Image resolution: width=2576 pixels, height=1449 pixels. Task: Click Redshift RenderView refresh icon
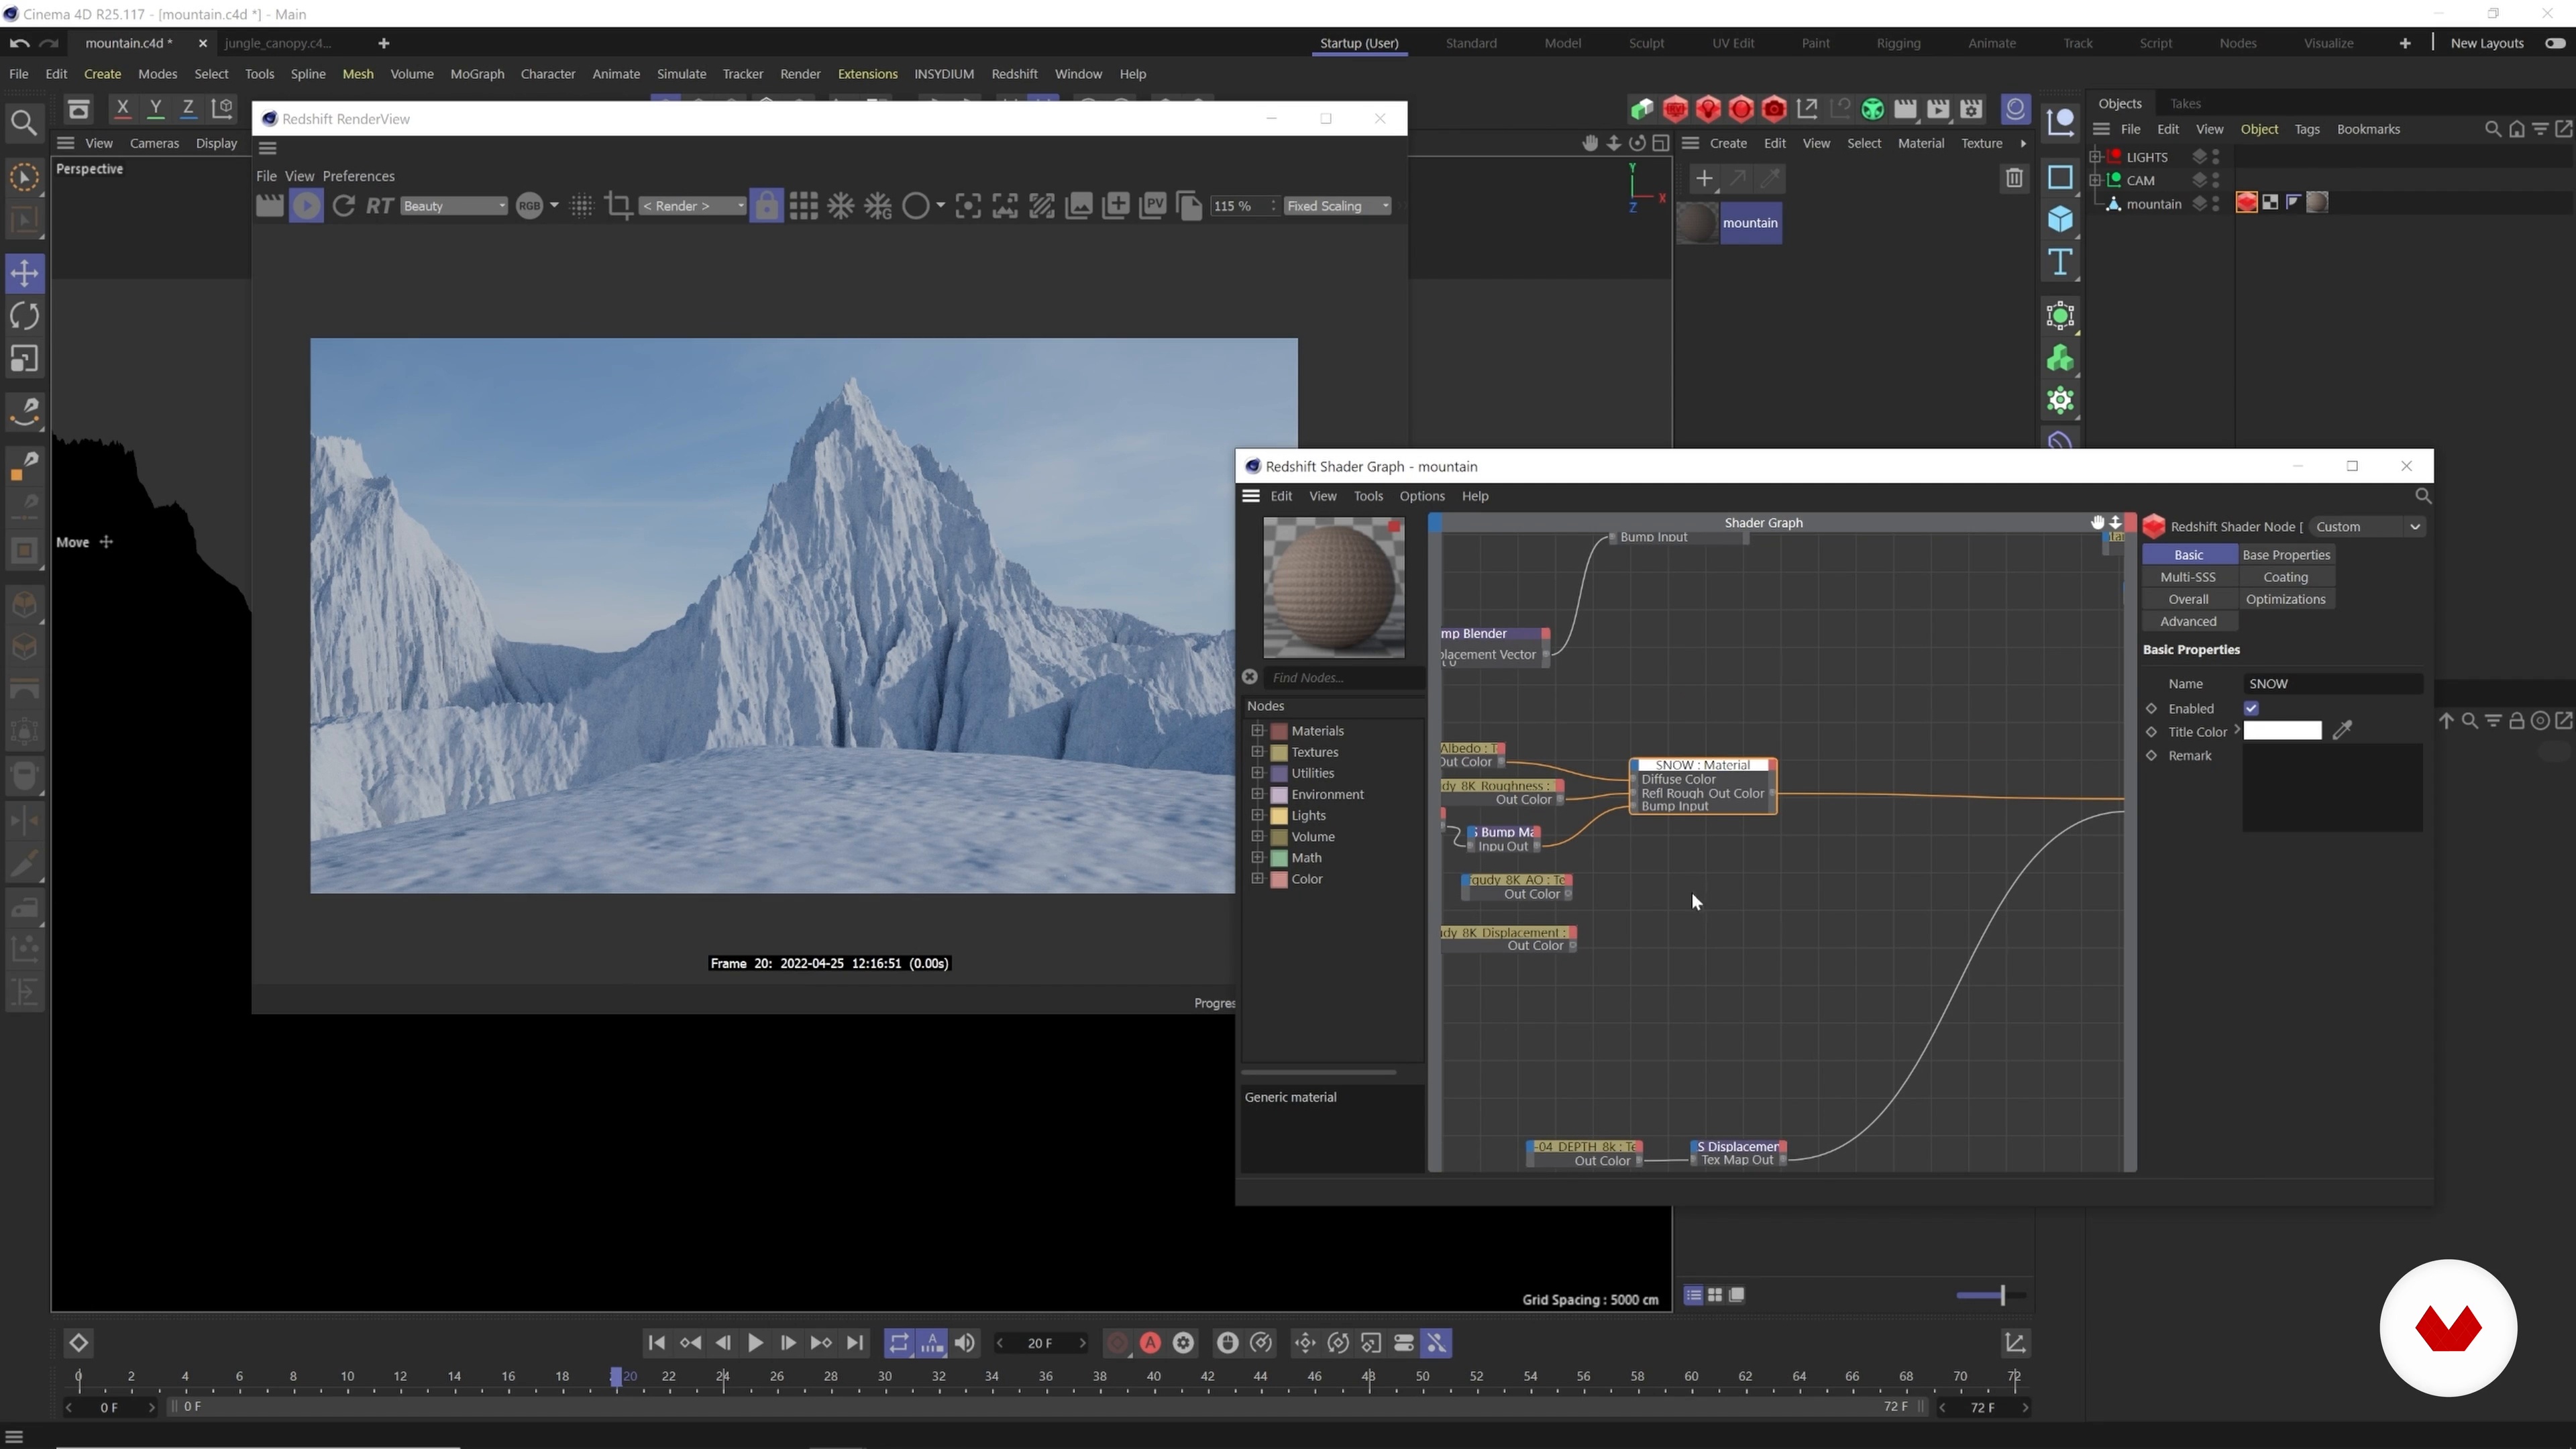click(x=343, y=206)
